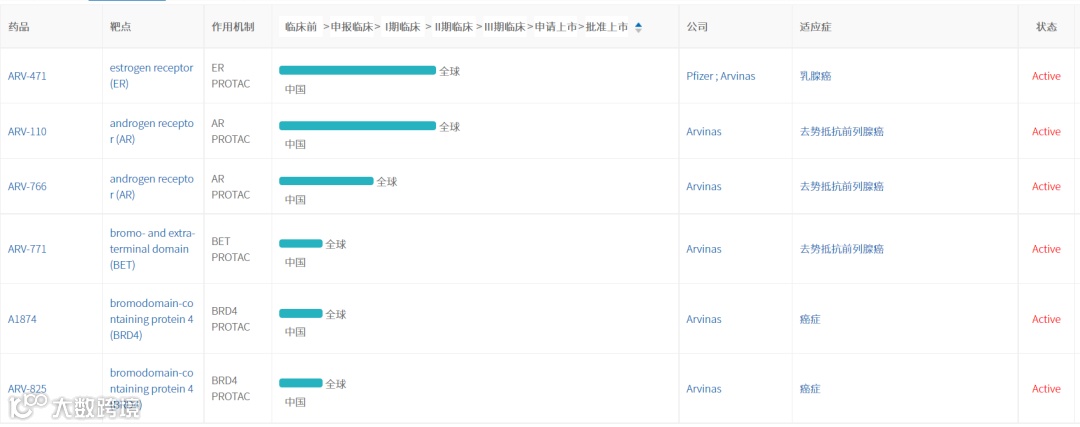Click ARV-471 global progress bar
1080x427 pixels.
pyautogui.click(x=357, y=70)
